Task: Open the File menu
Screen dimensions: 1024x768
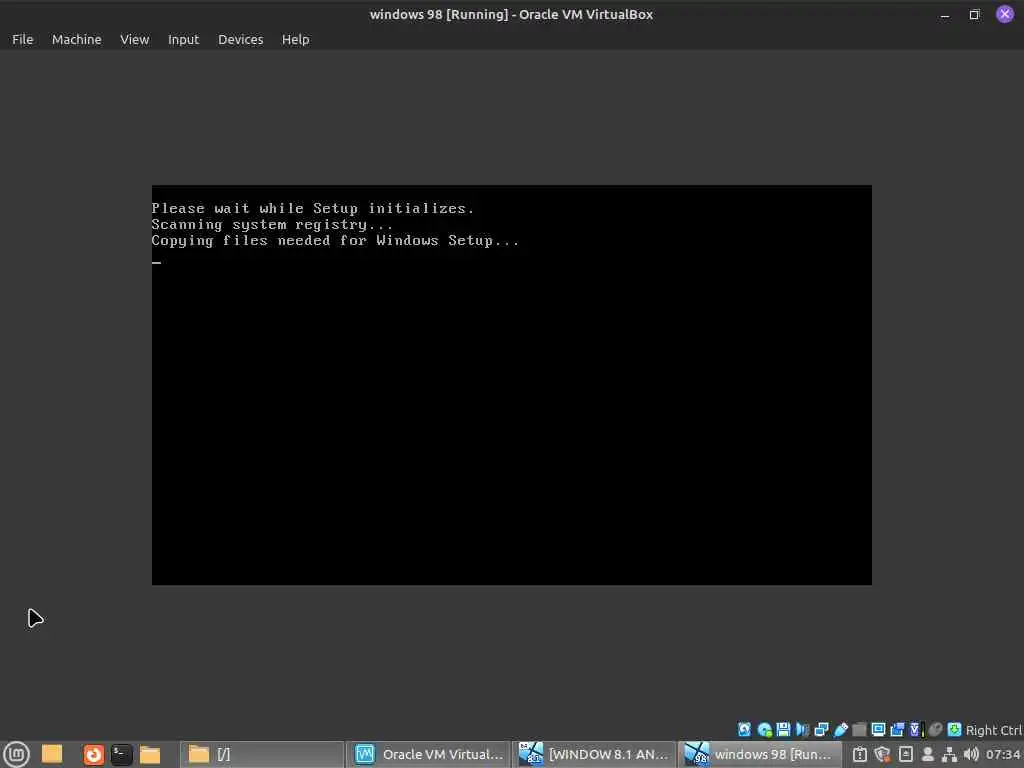Action: tap(22, 39)
